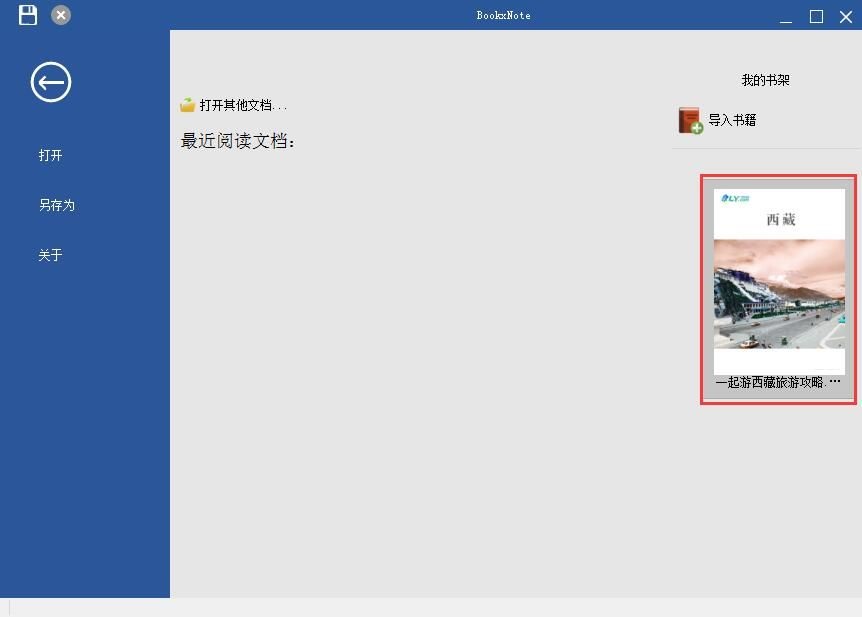Screen dimensions: 862x617
Task: Click the circular back arrow in sidebar
Action: (50, 82)
